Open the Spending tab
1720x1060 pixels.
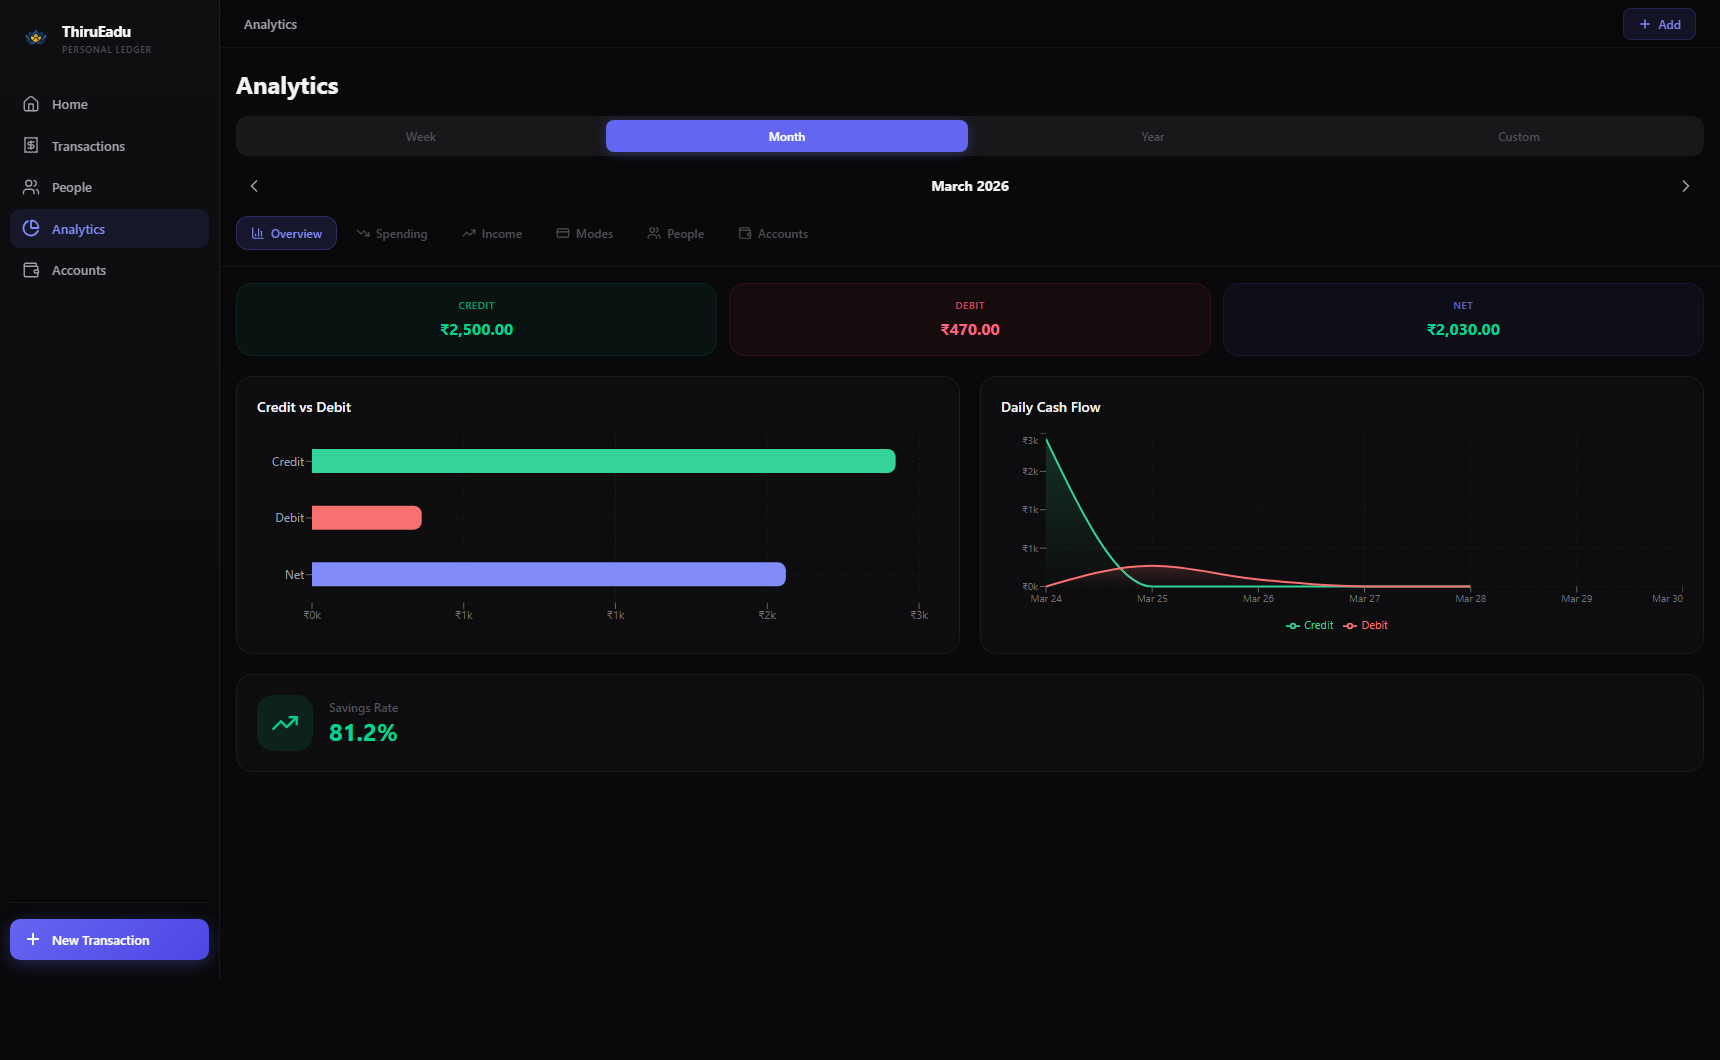coord(392,233)
